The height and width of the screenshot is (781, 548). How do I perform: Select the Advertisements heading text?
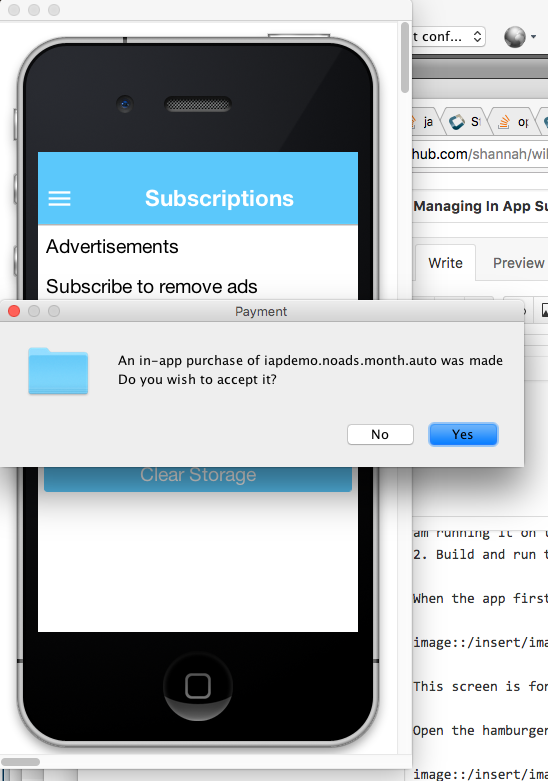(x=112, y=247)
